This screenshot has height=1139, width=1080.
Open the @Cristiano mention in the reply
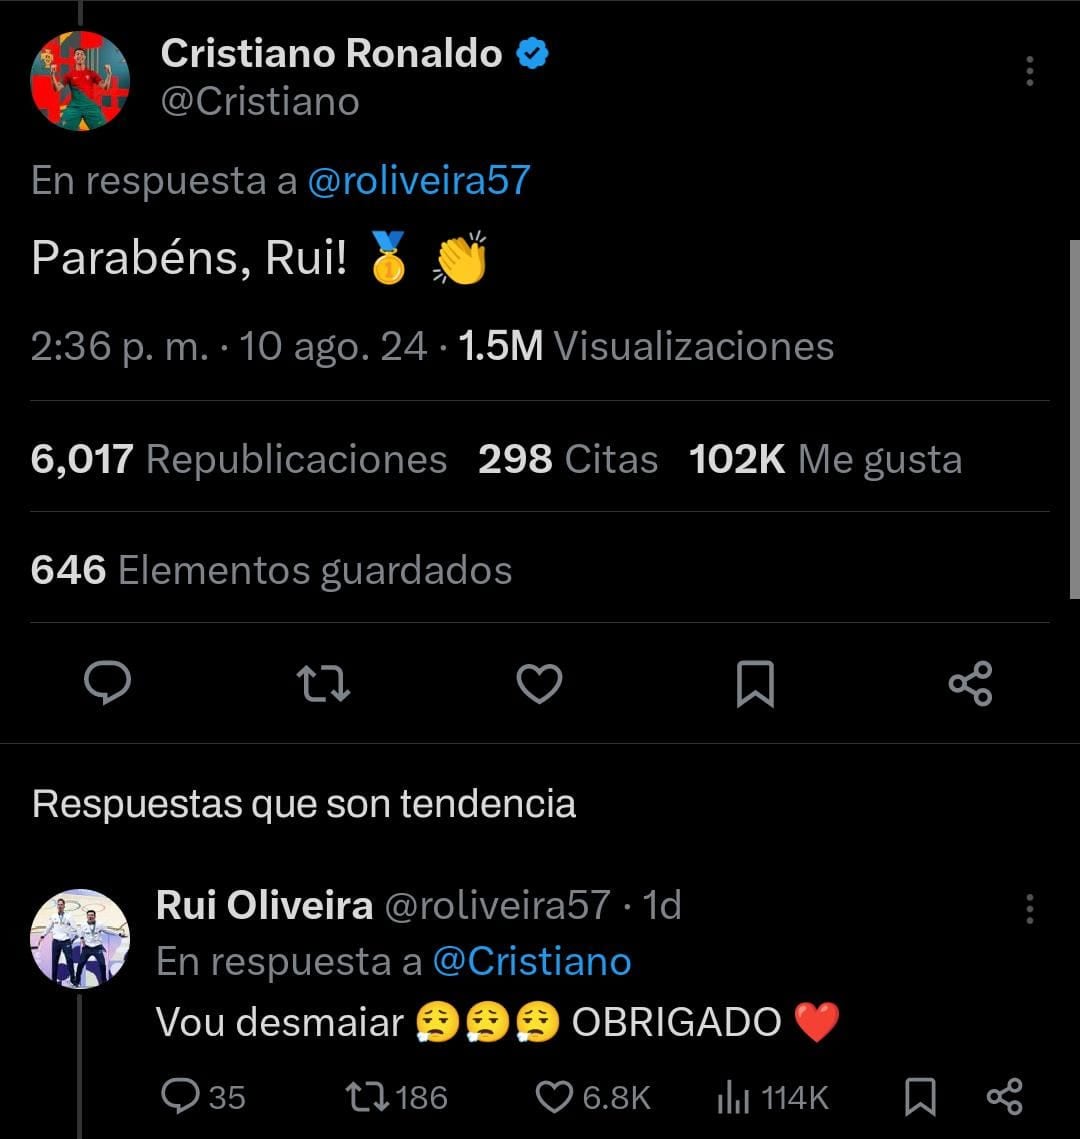click(531, 962)
